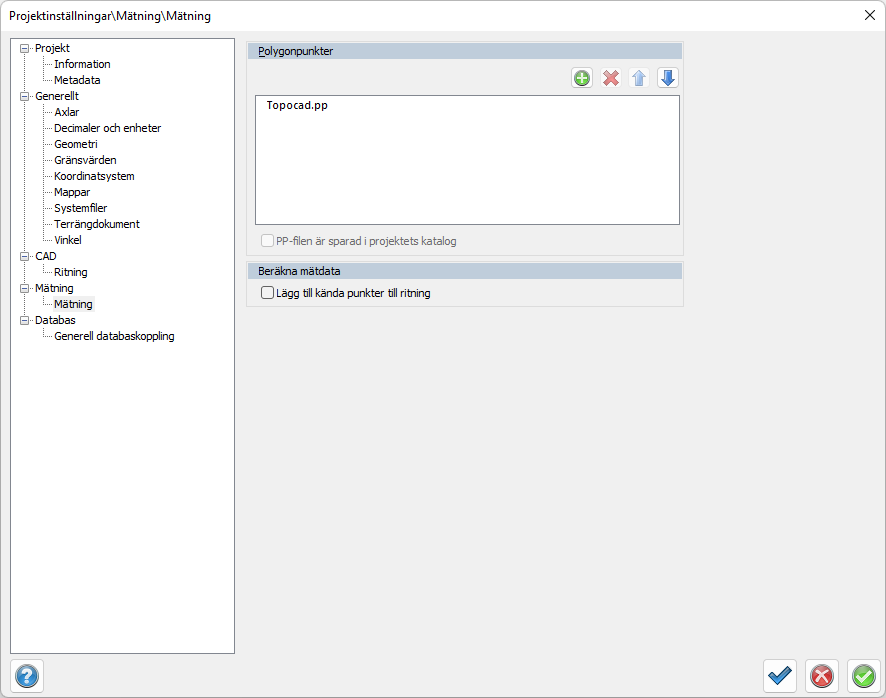The width and height of the screenshot is (886, 698).
Task: Collapse the Generellt tree node
Action: click(x=25, y=96)
